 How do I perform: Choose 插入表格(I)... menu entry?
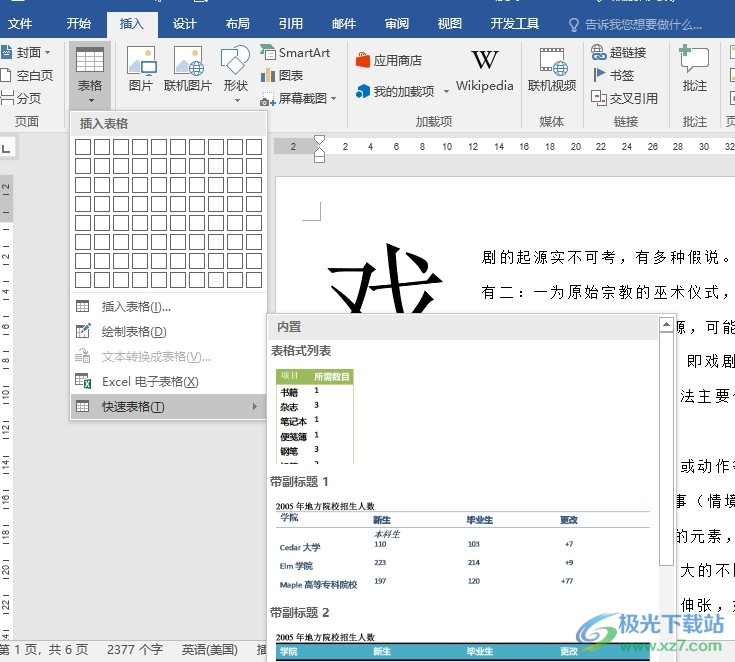pyautogui.click(x=168, y=307)
